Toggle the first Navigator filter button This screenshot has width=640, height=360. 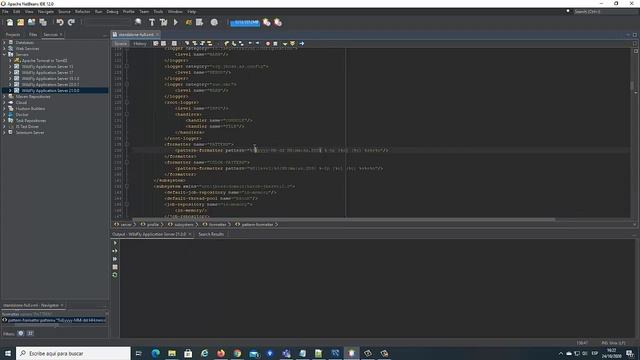coord(21,333)
